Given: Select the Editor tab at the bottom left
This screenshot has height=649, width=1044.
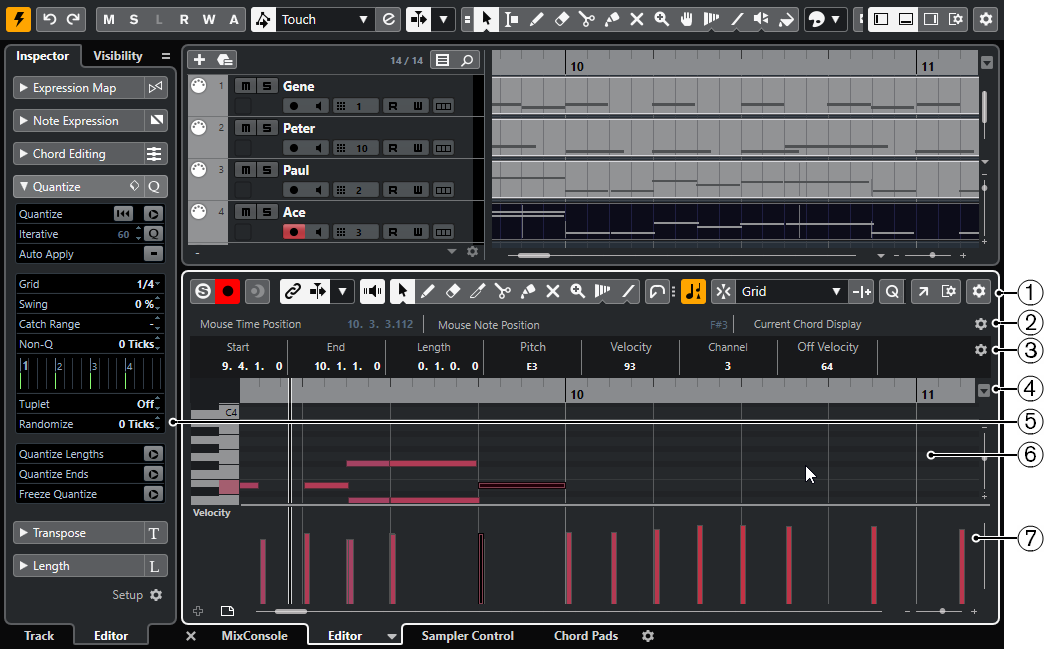Looking at the screenshot, I should [111, 636].
